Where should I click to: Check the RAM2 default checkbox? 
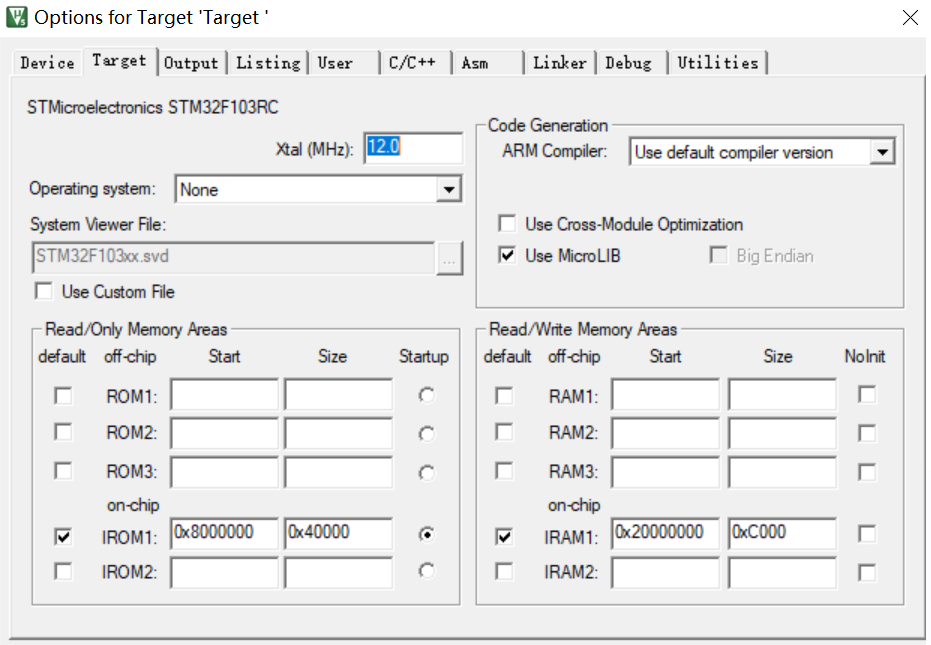coord(504,432)
